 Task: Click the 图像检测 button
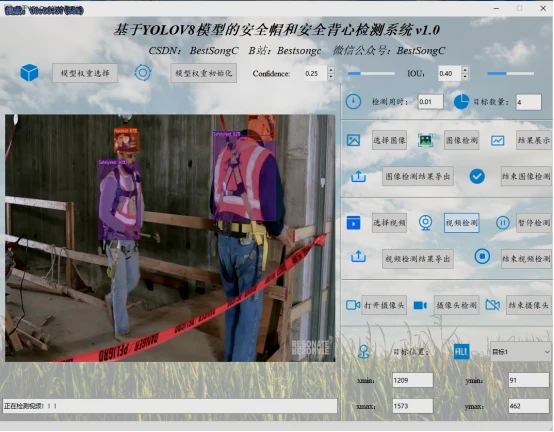461,140
